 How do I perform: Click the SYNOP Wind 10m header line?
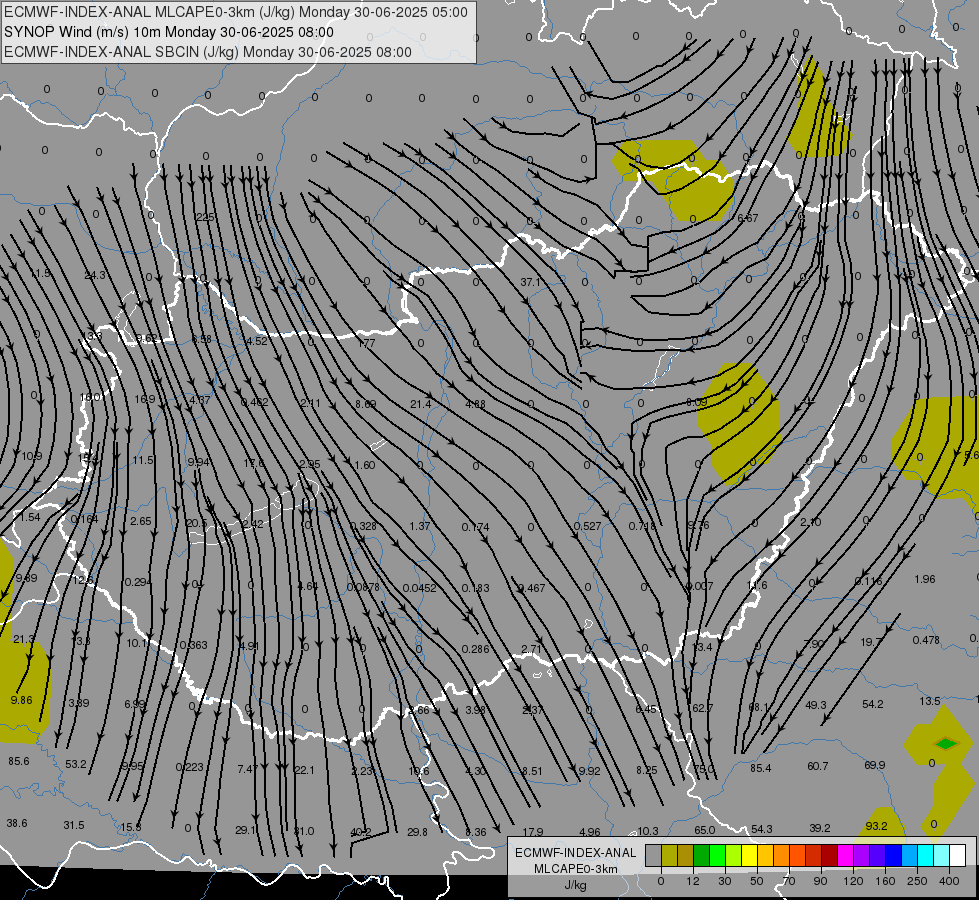click(x=169, y=32)
